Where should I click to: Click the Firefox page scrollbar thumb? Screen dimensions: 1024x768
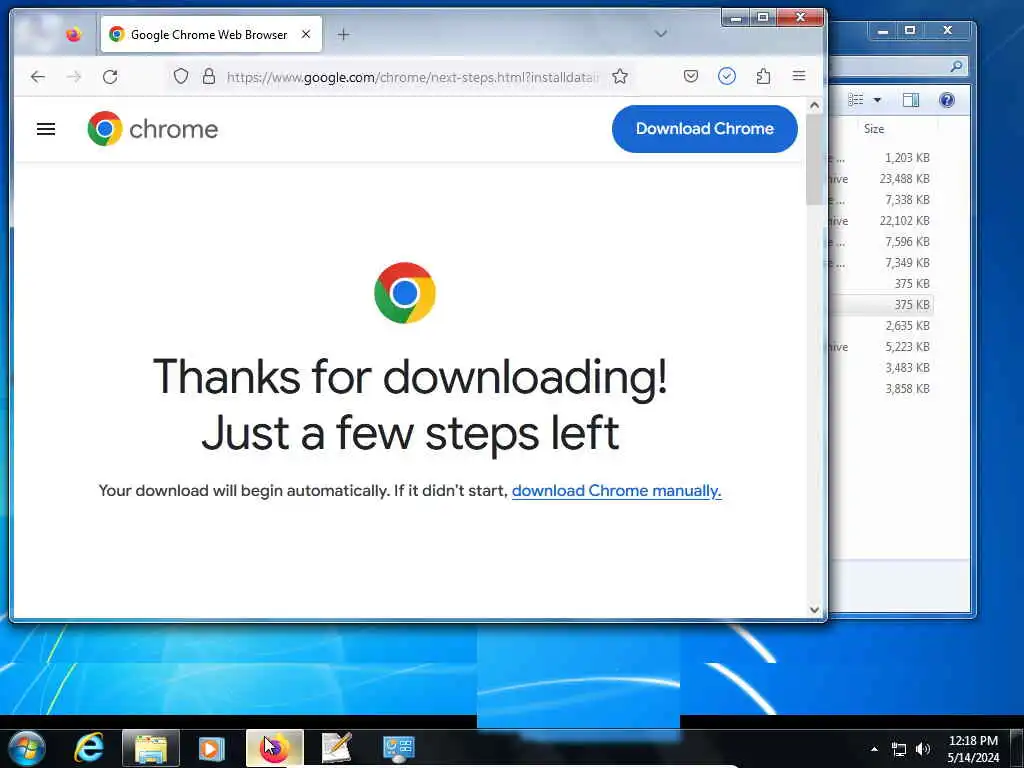[x=814, y=159]
